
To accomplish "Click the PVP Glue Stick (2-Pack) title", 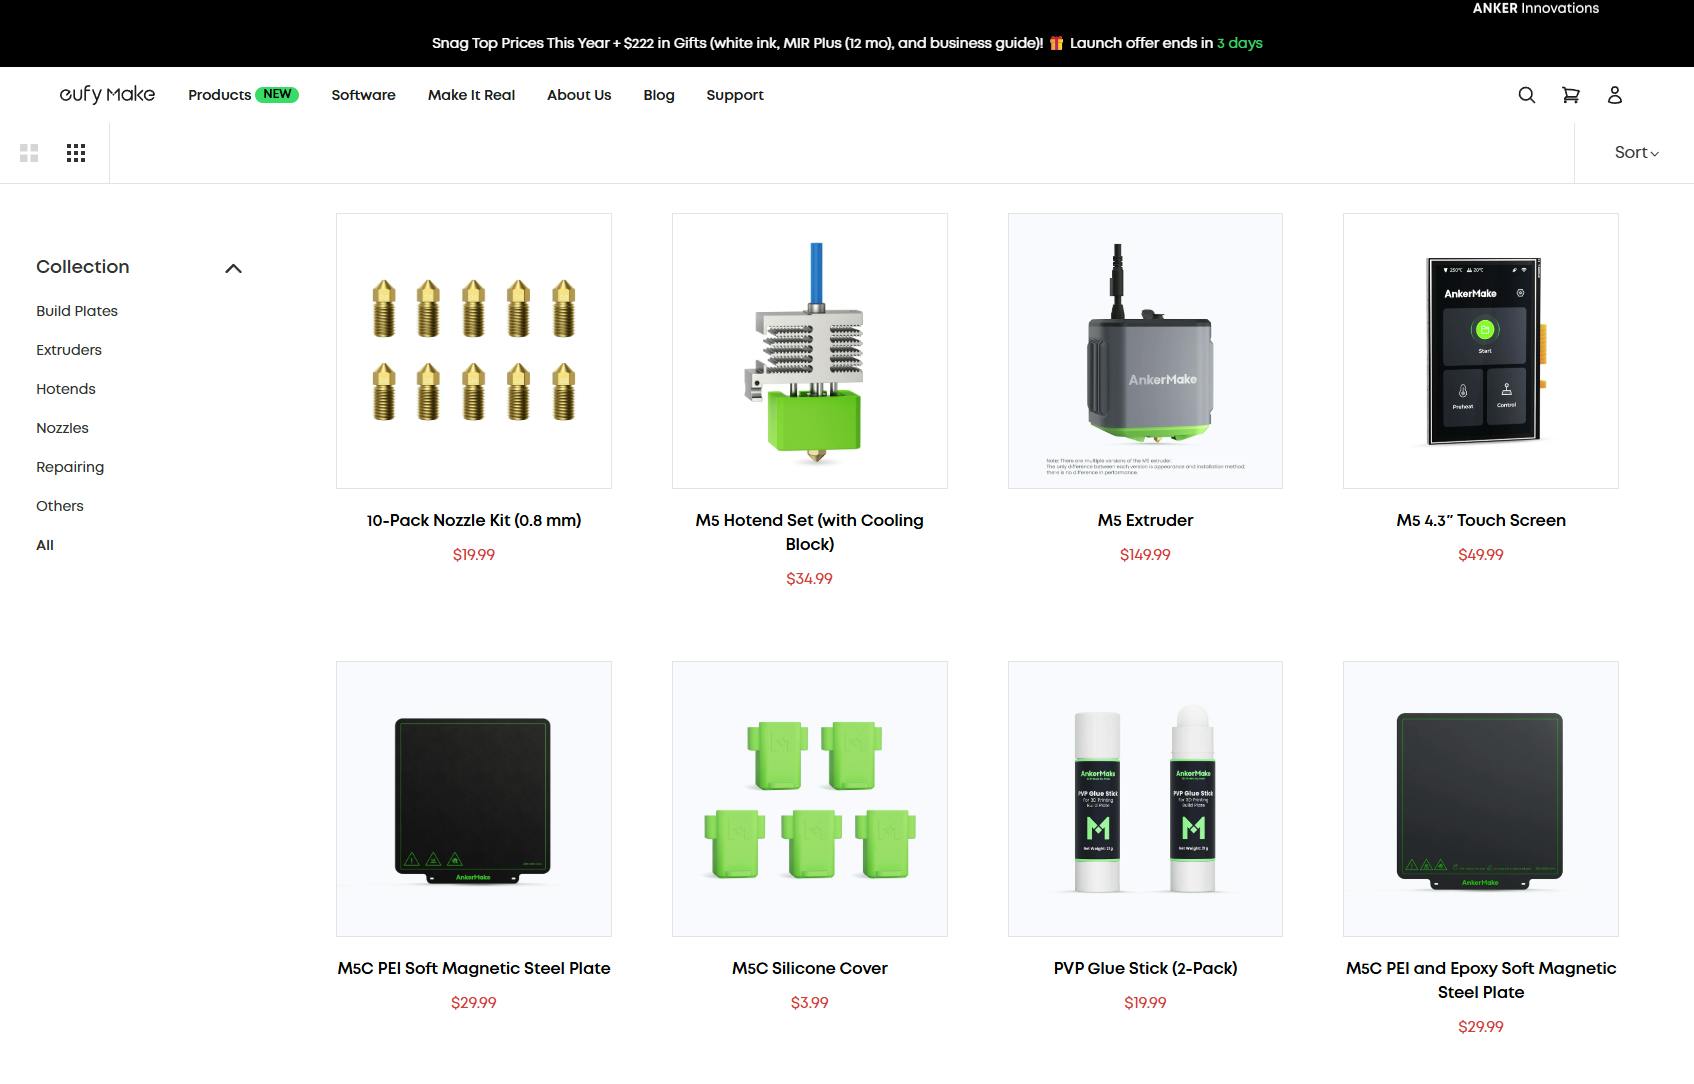I will tap(1145, 968).
